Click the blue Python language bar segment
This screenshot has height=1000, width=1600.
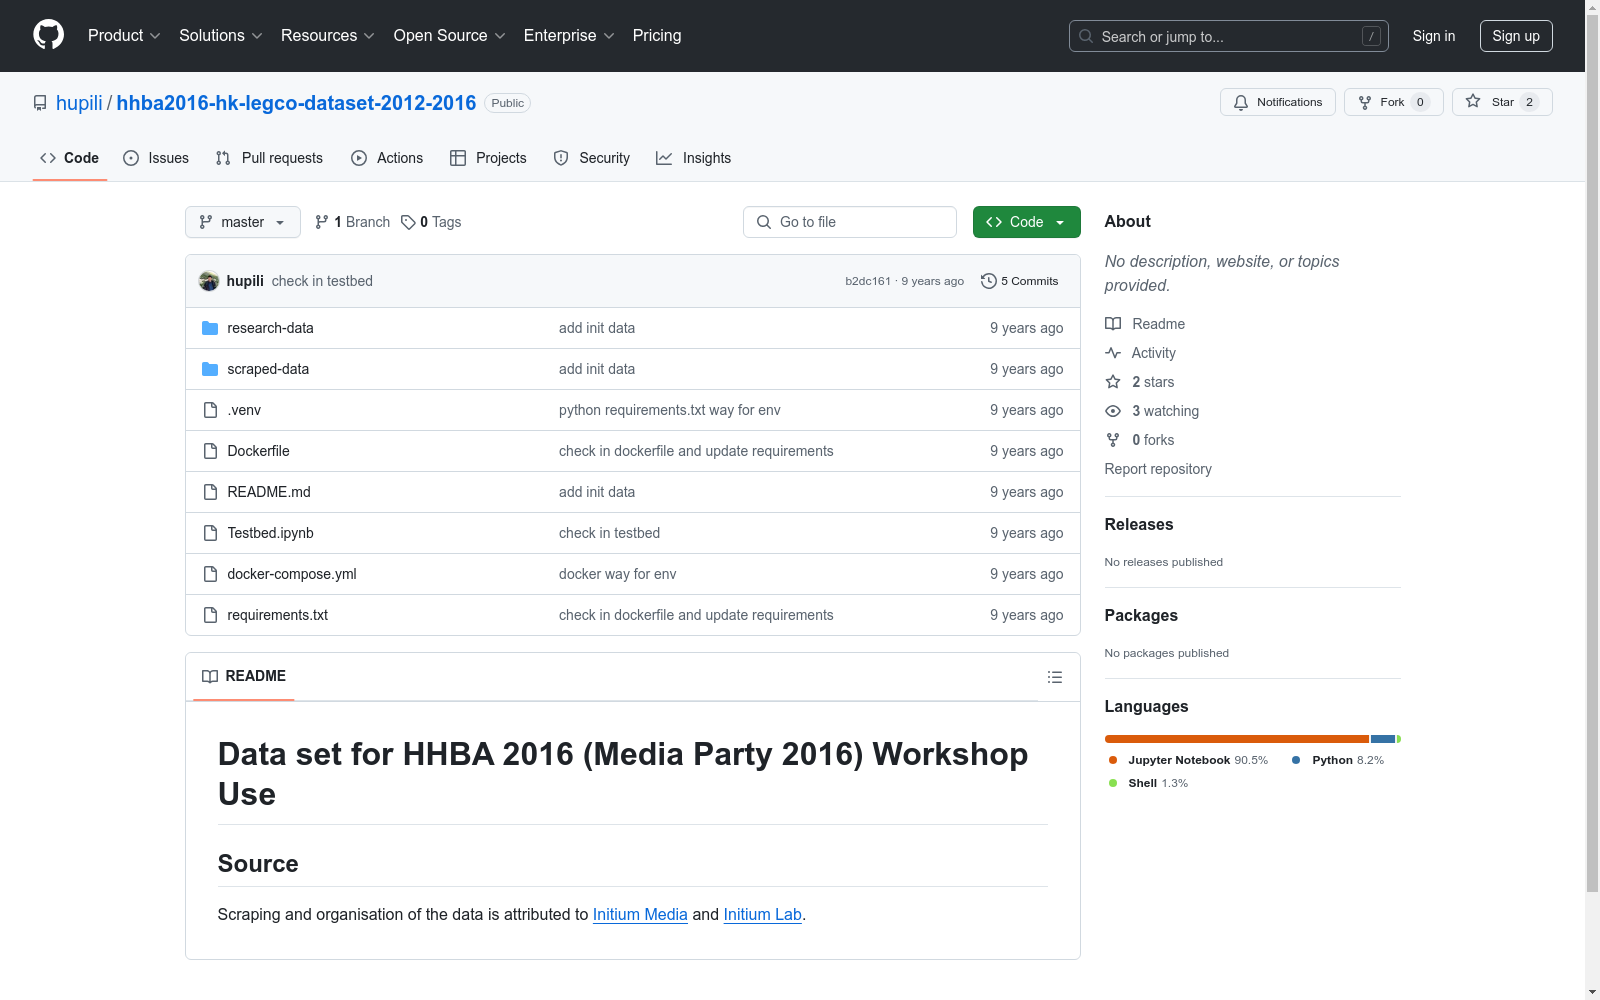[1383, 739]
